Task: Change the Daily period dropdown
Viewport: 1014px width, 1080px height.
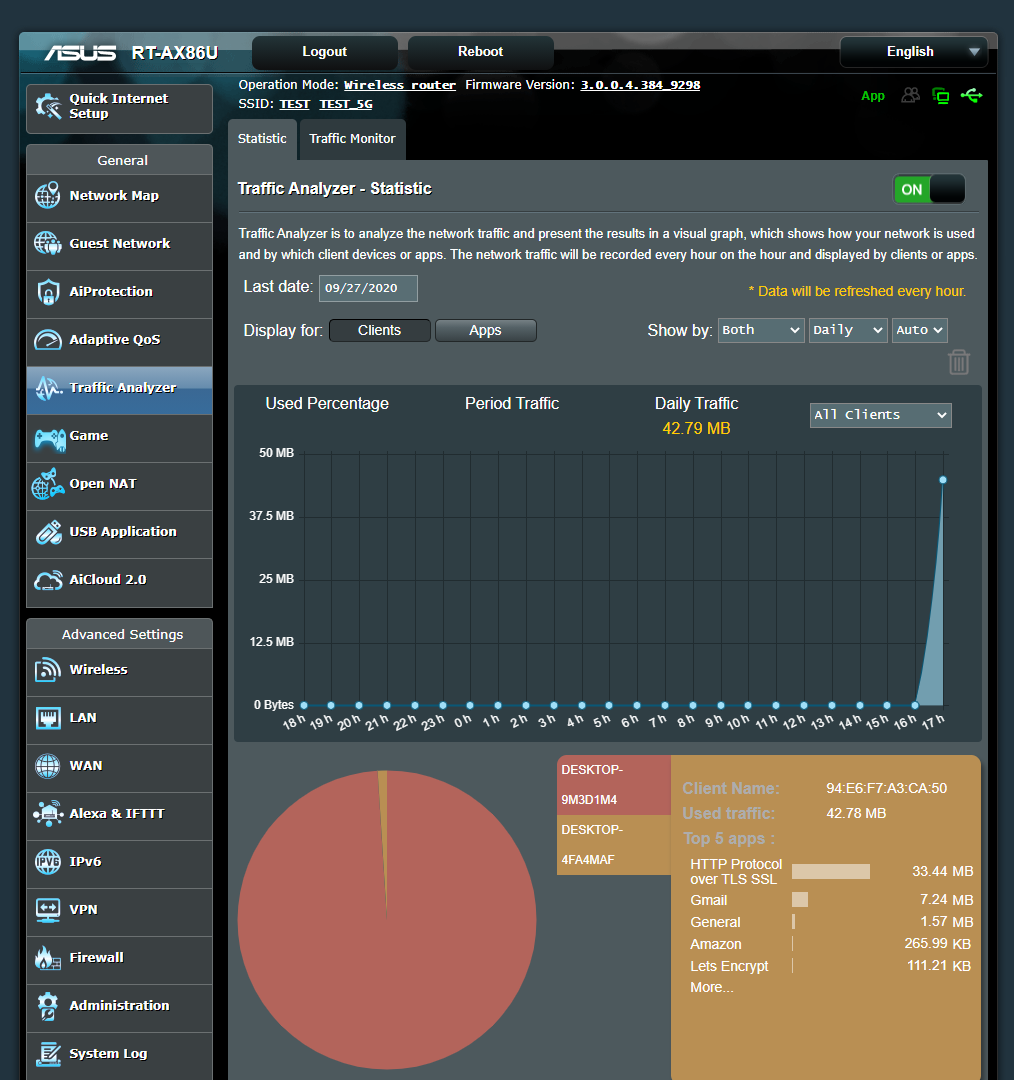Action: click(847, 330)
